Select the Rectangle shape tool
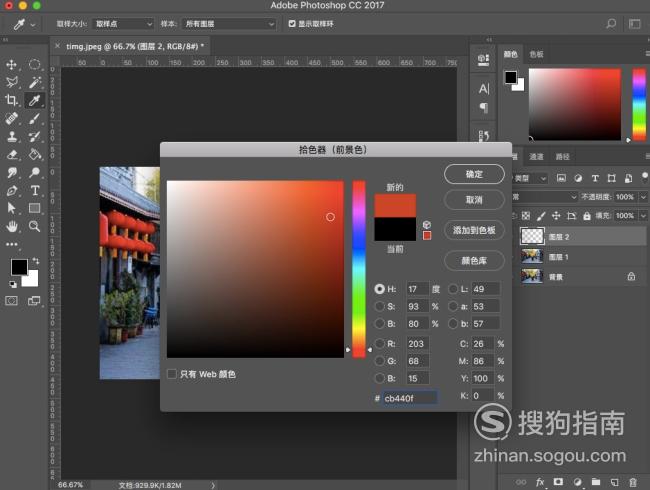Screen dimensions: 650x490 pos(34,208)
